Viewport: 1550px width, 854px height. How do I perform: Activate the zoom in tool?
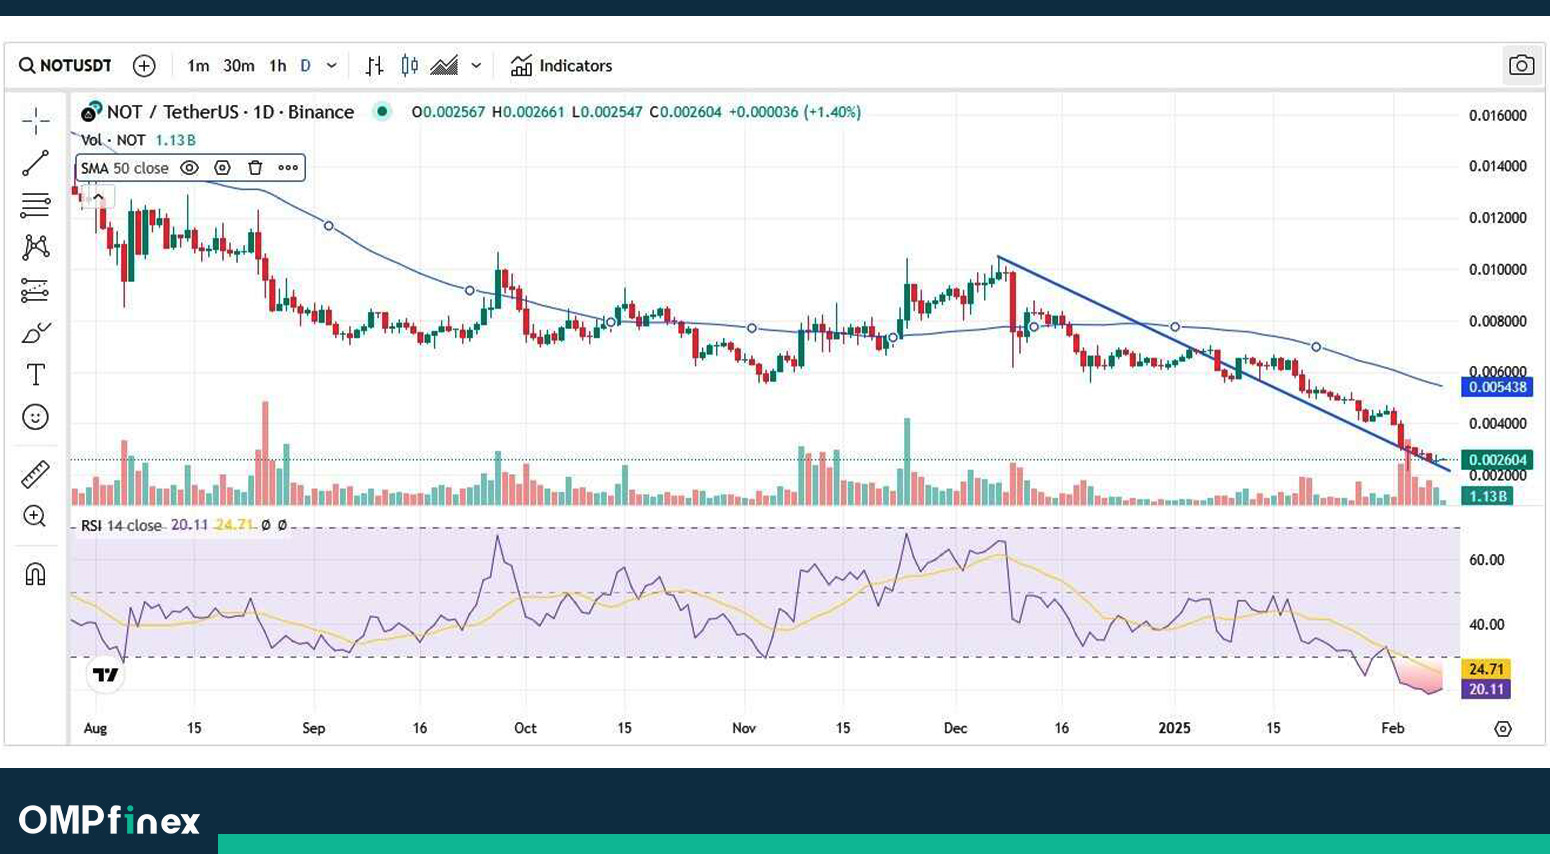[35, 516]
